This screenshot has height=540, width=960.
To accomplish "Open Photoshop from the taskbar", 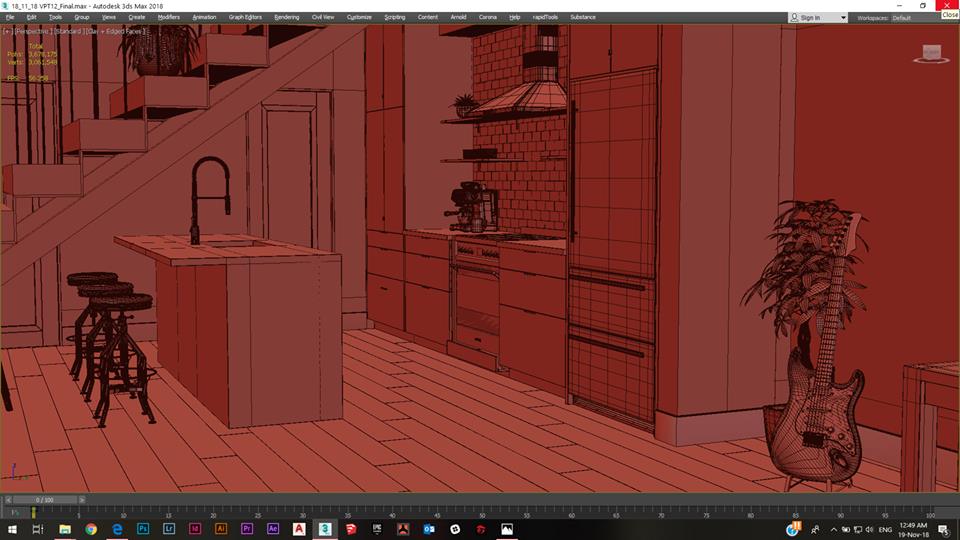I will (143, 528).
